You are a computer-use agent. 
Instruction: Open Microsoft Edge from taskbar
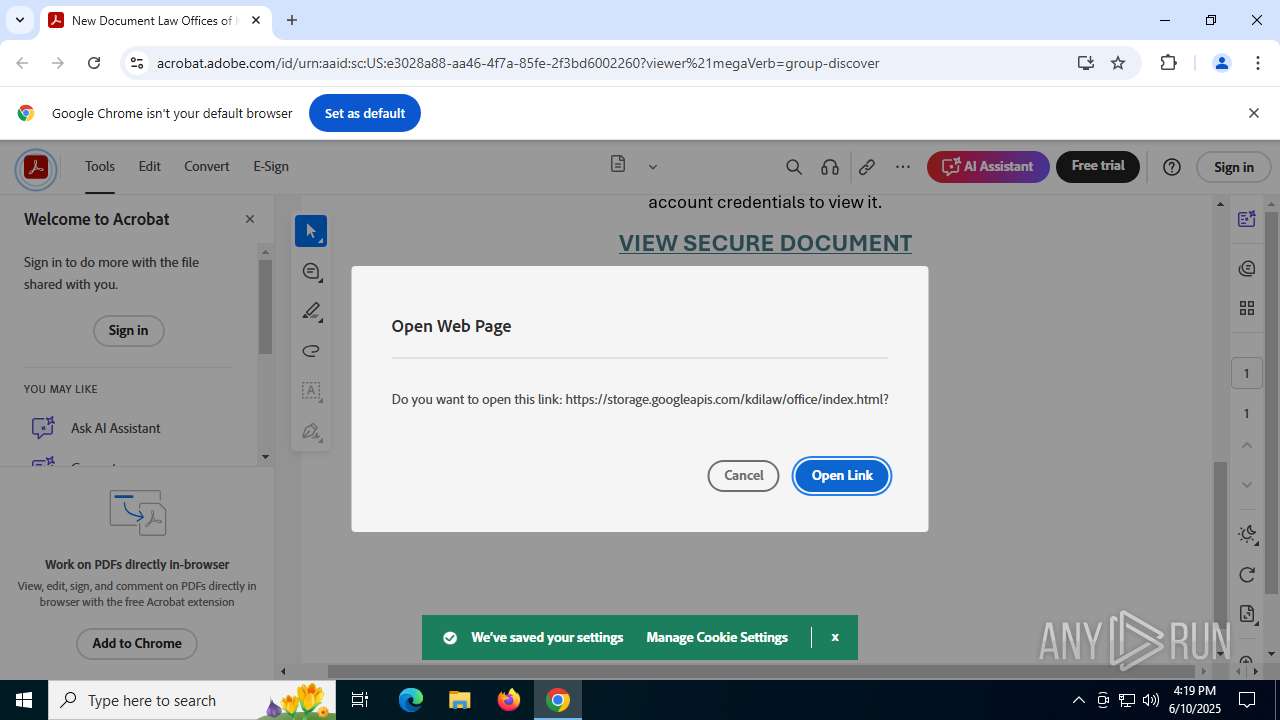[411, 700]
